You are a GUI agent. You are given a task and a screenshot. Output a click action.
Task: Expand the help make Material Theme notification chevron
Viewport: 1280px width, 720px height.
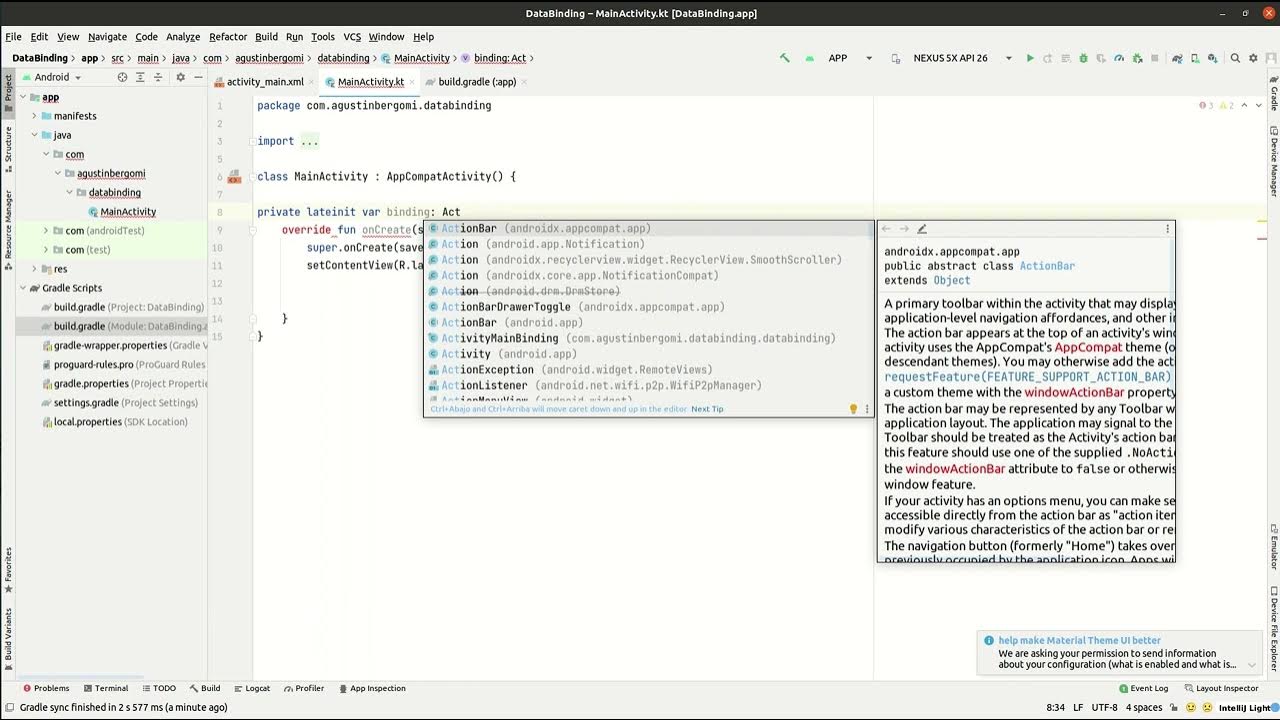(1251, 664)
